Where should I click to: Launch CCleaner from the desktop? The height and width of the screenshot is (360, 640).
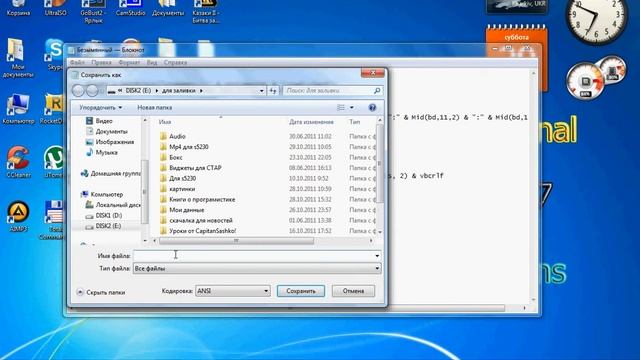point(18,162)
